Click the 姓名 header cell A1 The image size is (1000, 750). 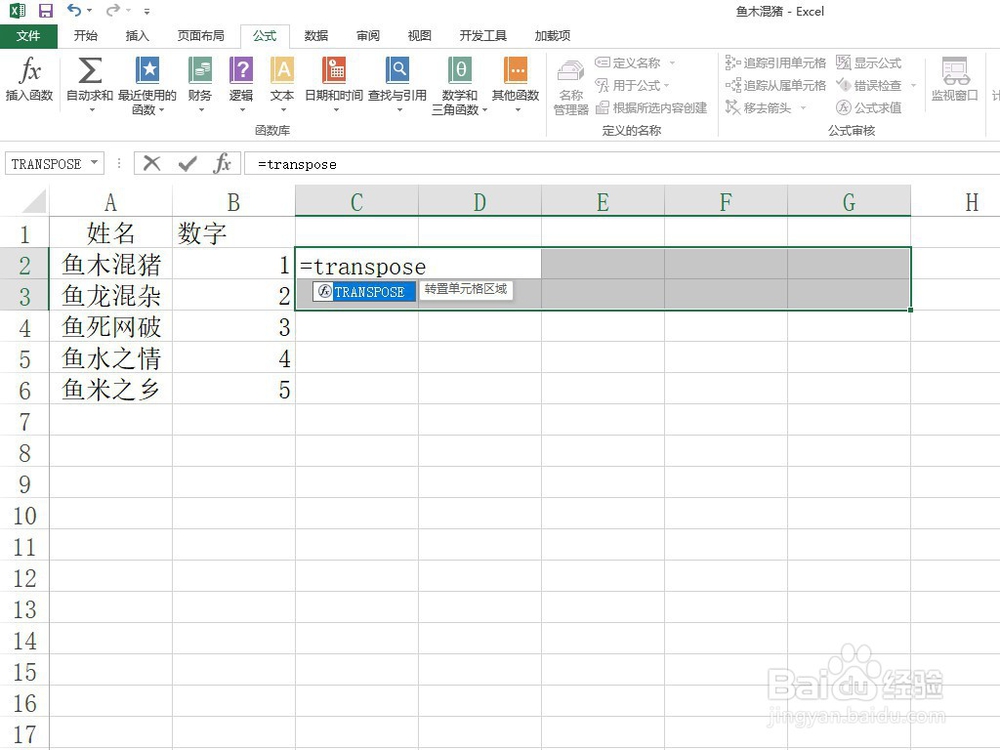click(x=110, y=233)
